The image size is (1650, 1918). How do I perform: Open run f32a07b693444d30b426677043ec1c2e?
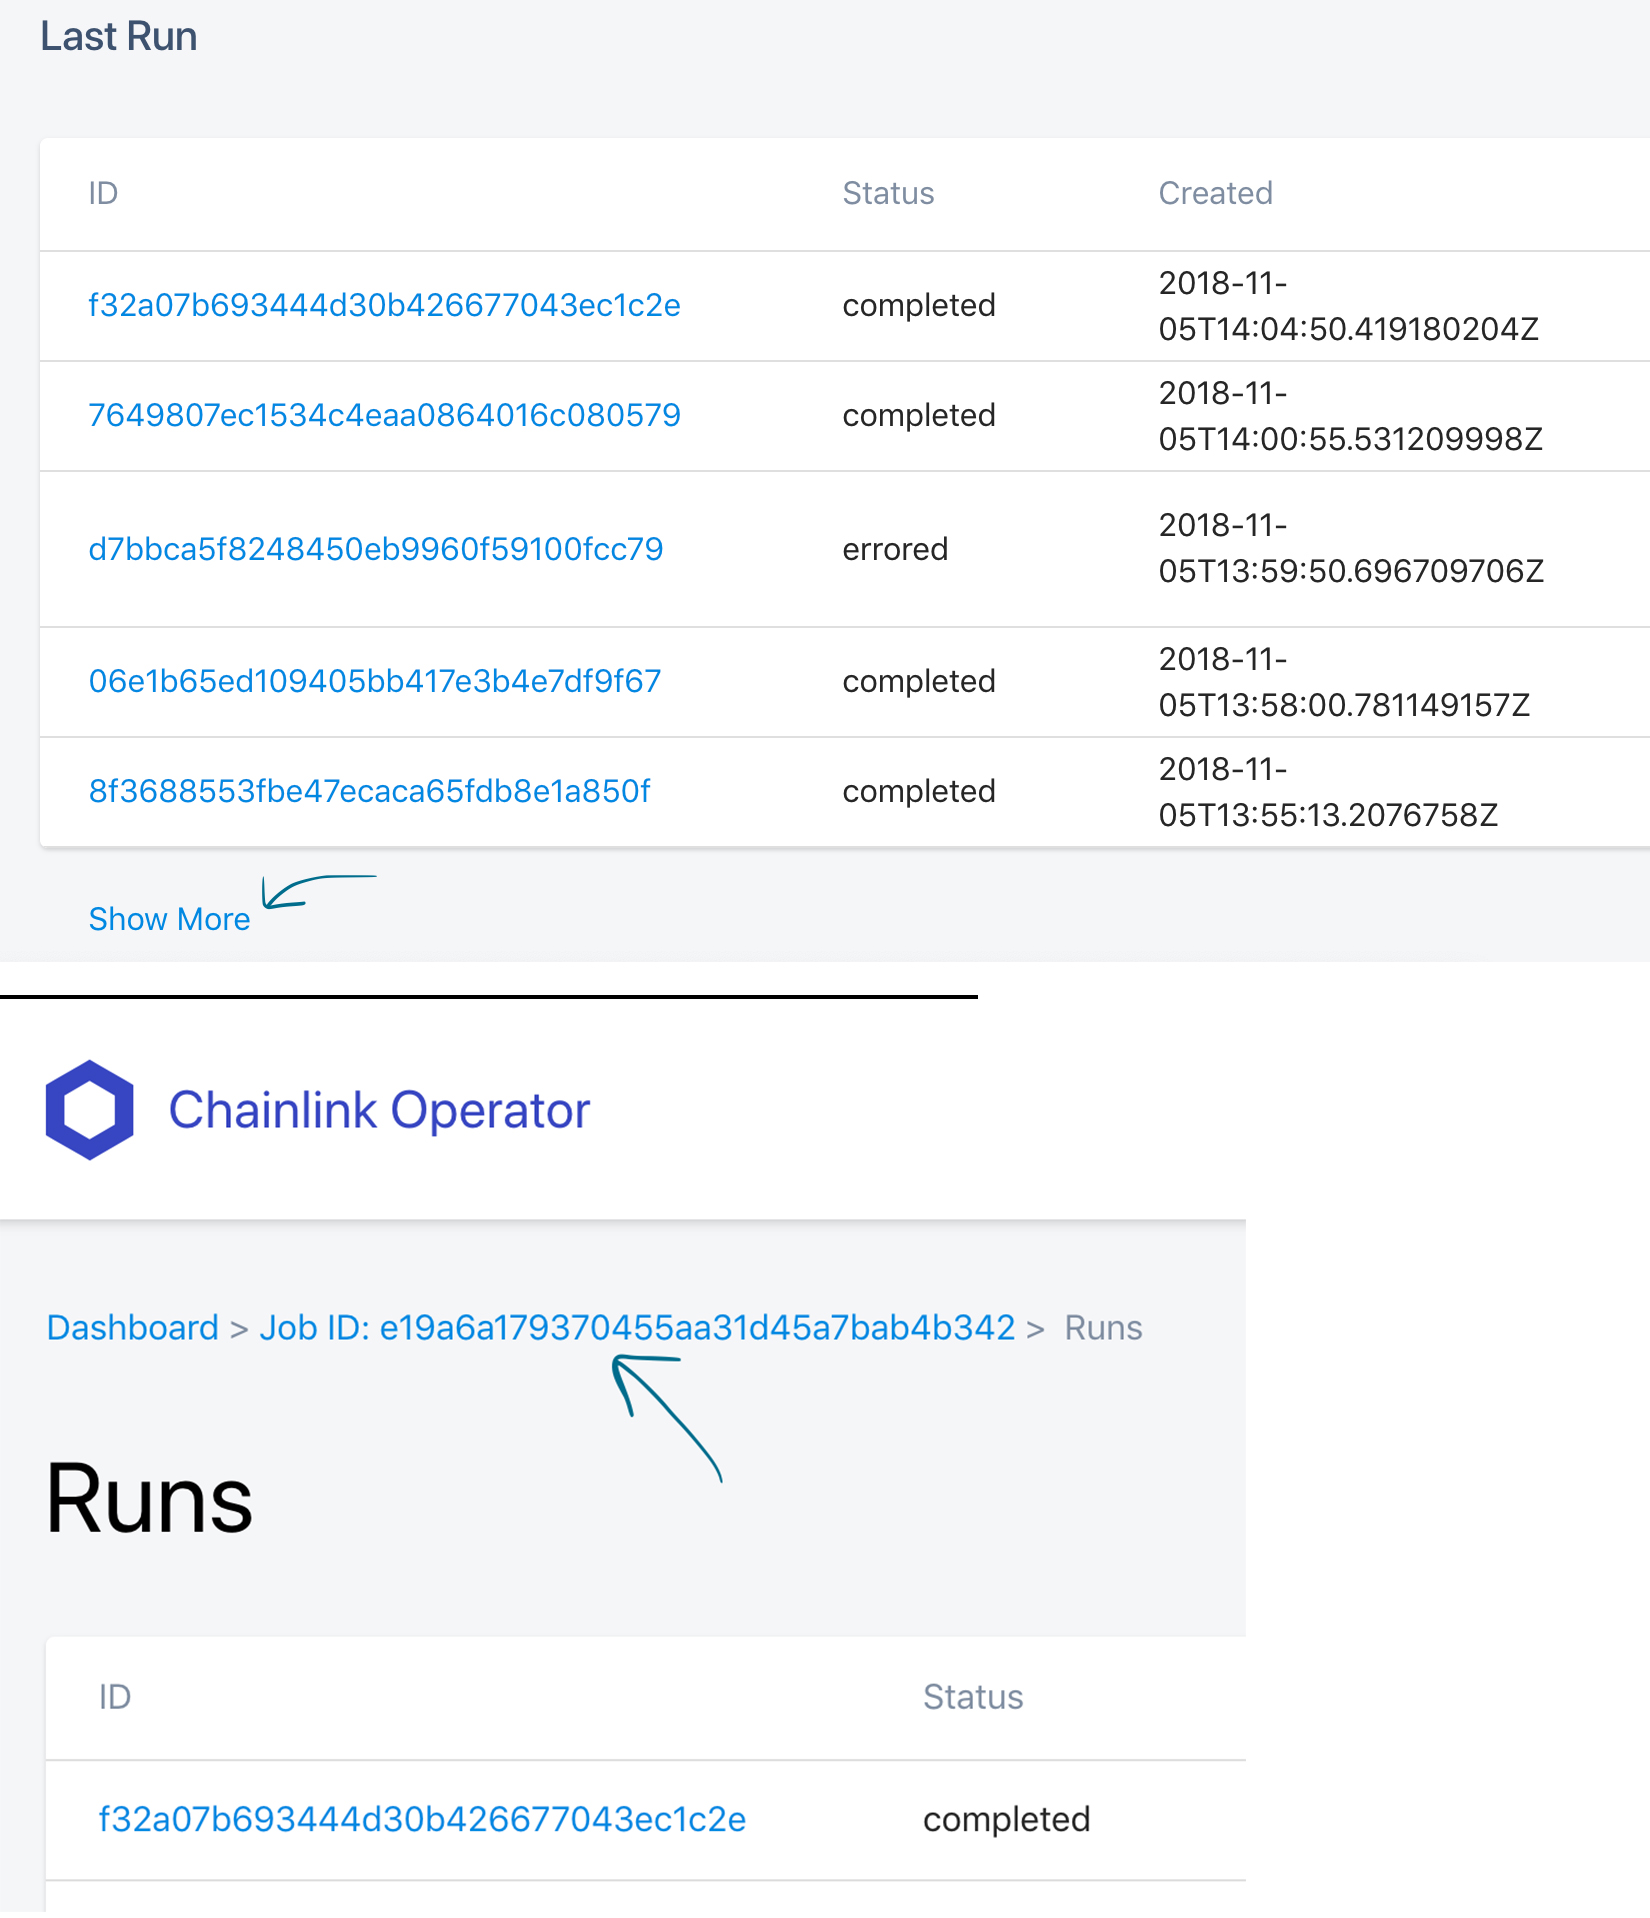click(384, 305)
